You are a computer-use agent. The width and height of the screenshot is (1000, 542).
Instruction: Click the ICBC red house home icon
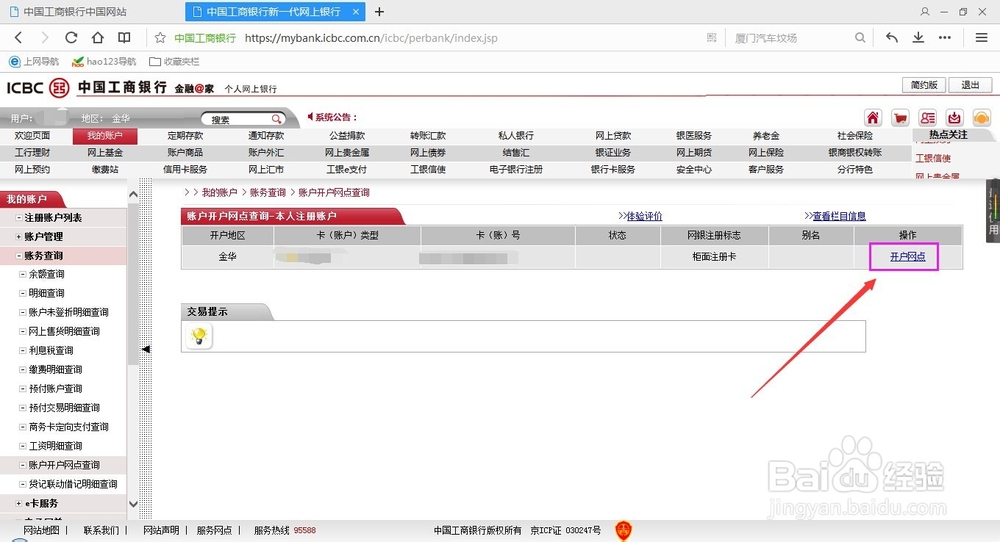point(872,118)
